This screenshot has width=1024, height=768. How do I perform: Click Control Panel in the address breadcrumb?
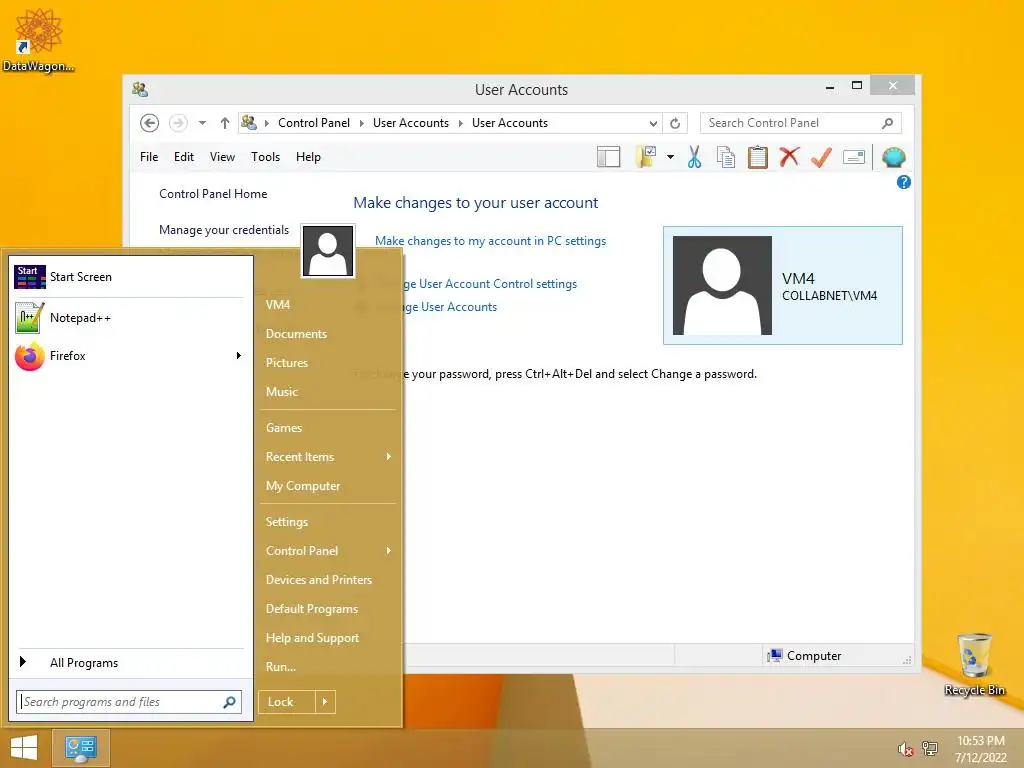(x=313, y=123)
